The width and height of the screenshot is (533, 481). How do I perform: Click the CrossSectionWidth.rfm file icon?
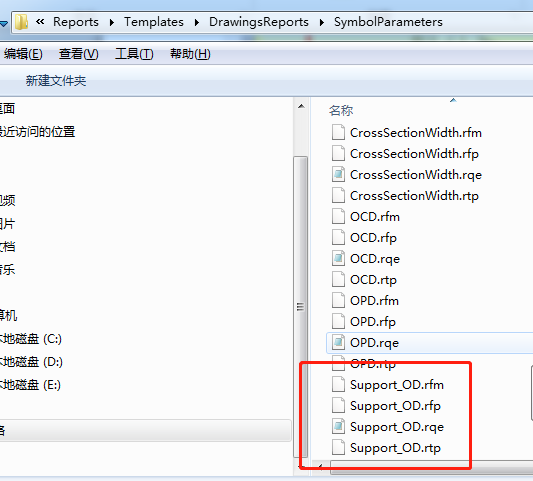(x=338, y=133)
